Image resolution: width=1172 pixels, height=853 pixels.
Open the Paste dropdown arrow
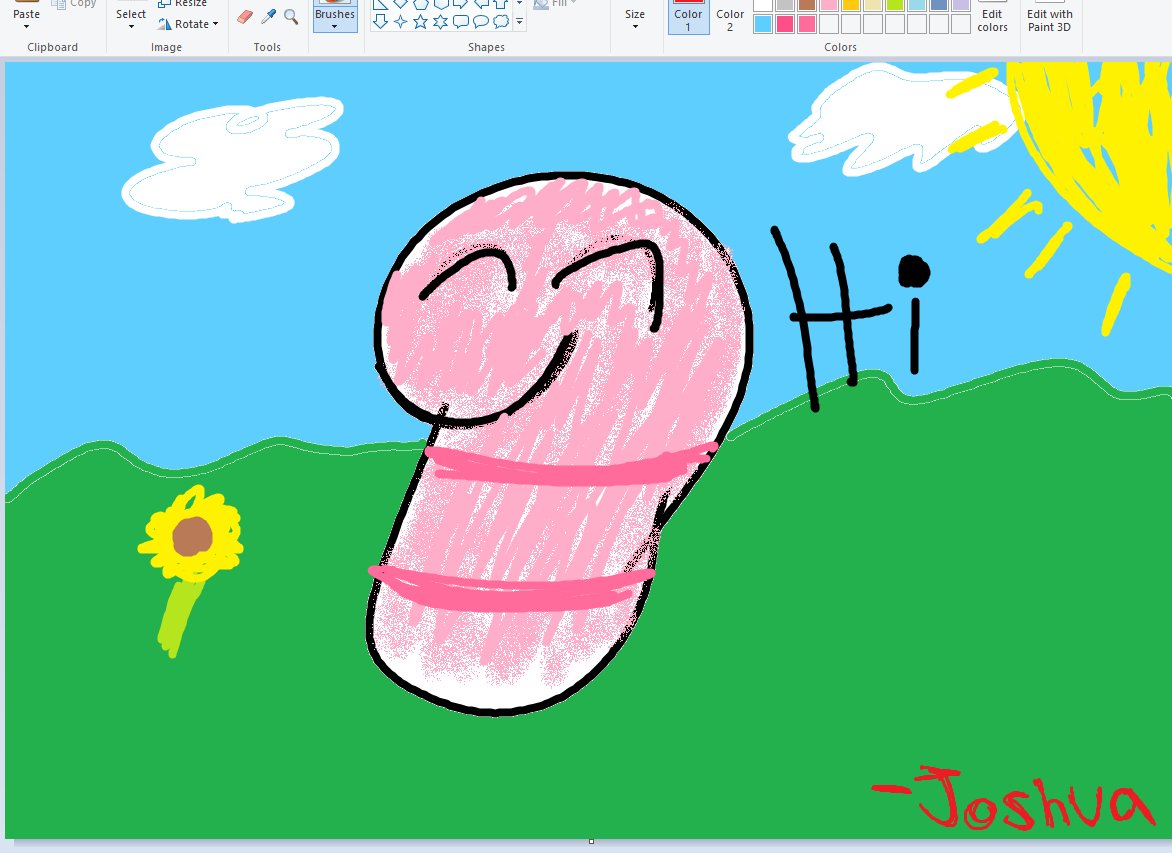click(26, 27)
